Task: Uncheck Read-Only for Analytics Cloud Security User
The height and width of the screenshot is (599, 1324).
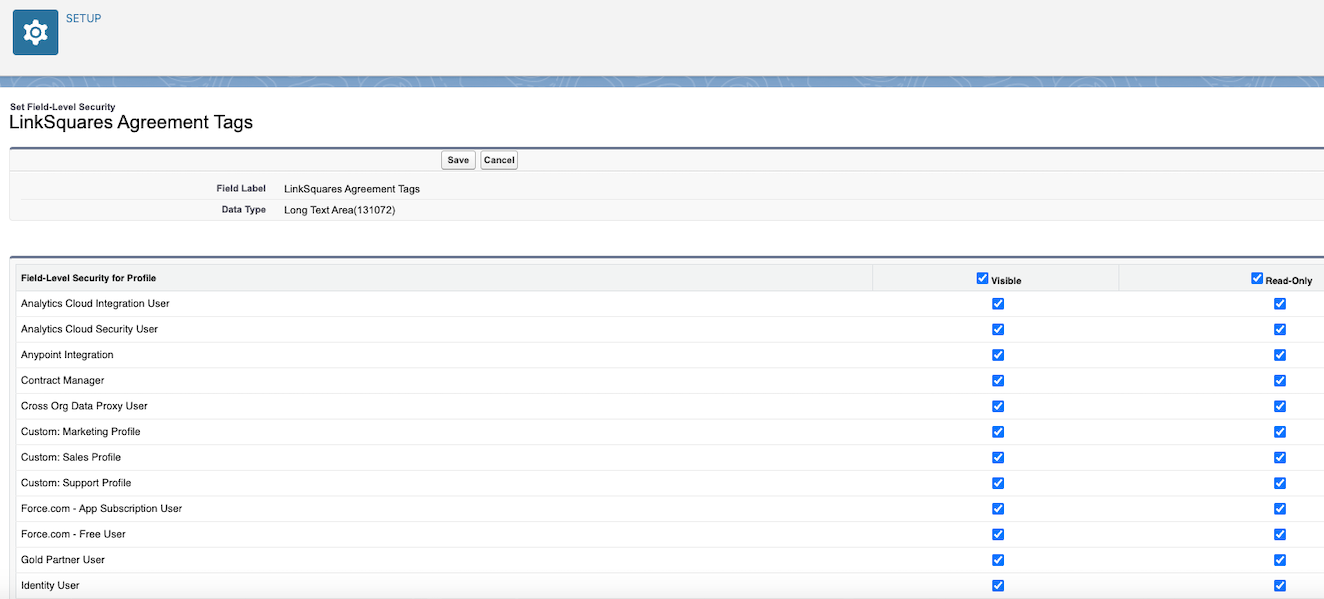Action: (1280, 329)
